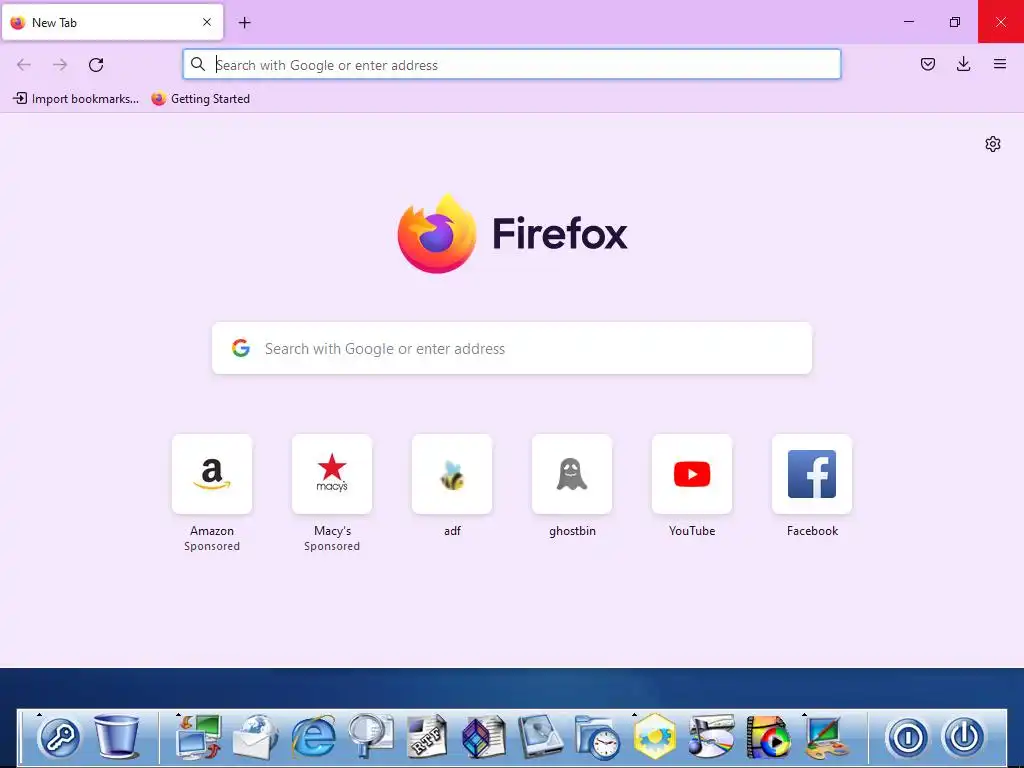1024x768 pixels.
Task: Open the key/password icon in dock
Action: pos(59,737)
